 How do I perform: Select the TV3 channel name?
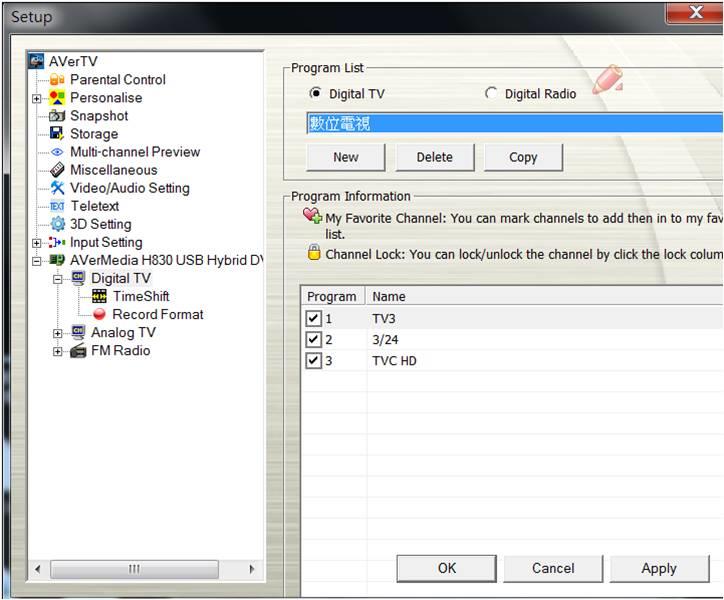[384, 318]
